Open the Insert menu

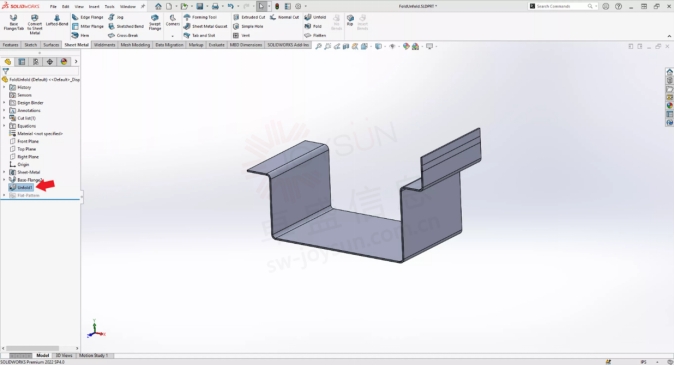point(94,6)
